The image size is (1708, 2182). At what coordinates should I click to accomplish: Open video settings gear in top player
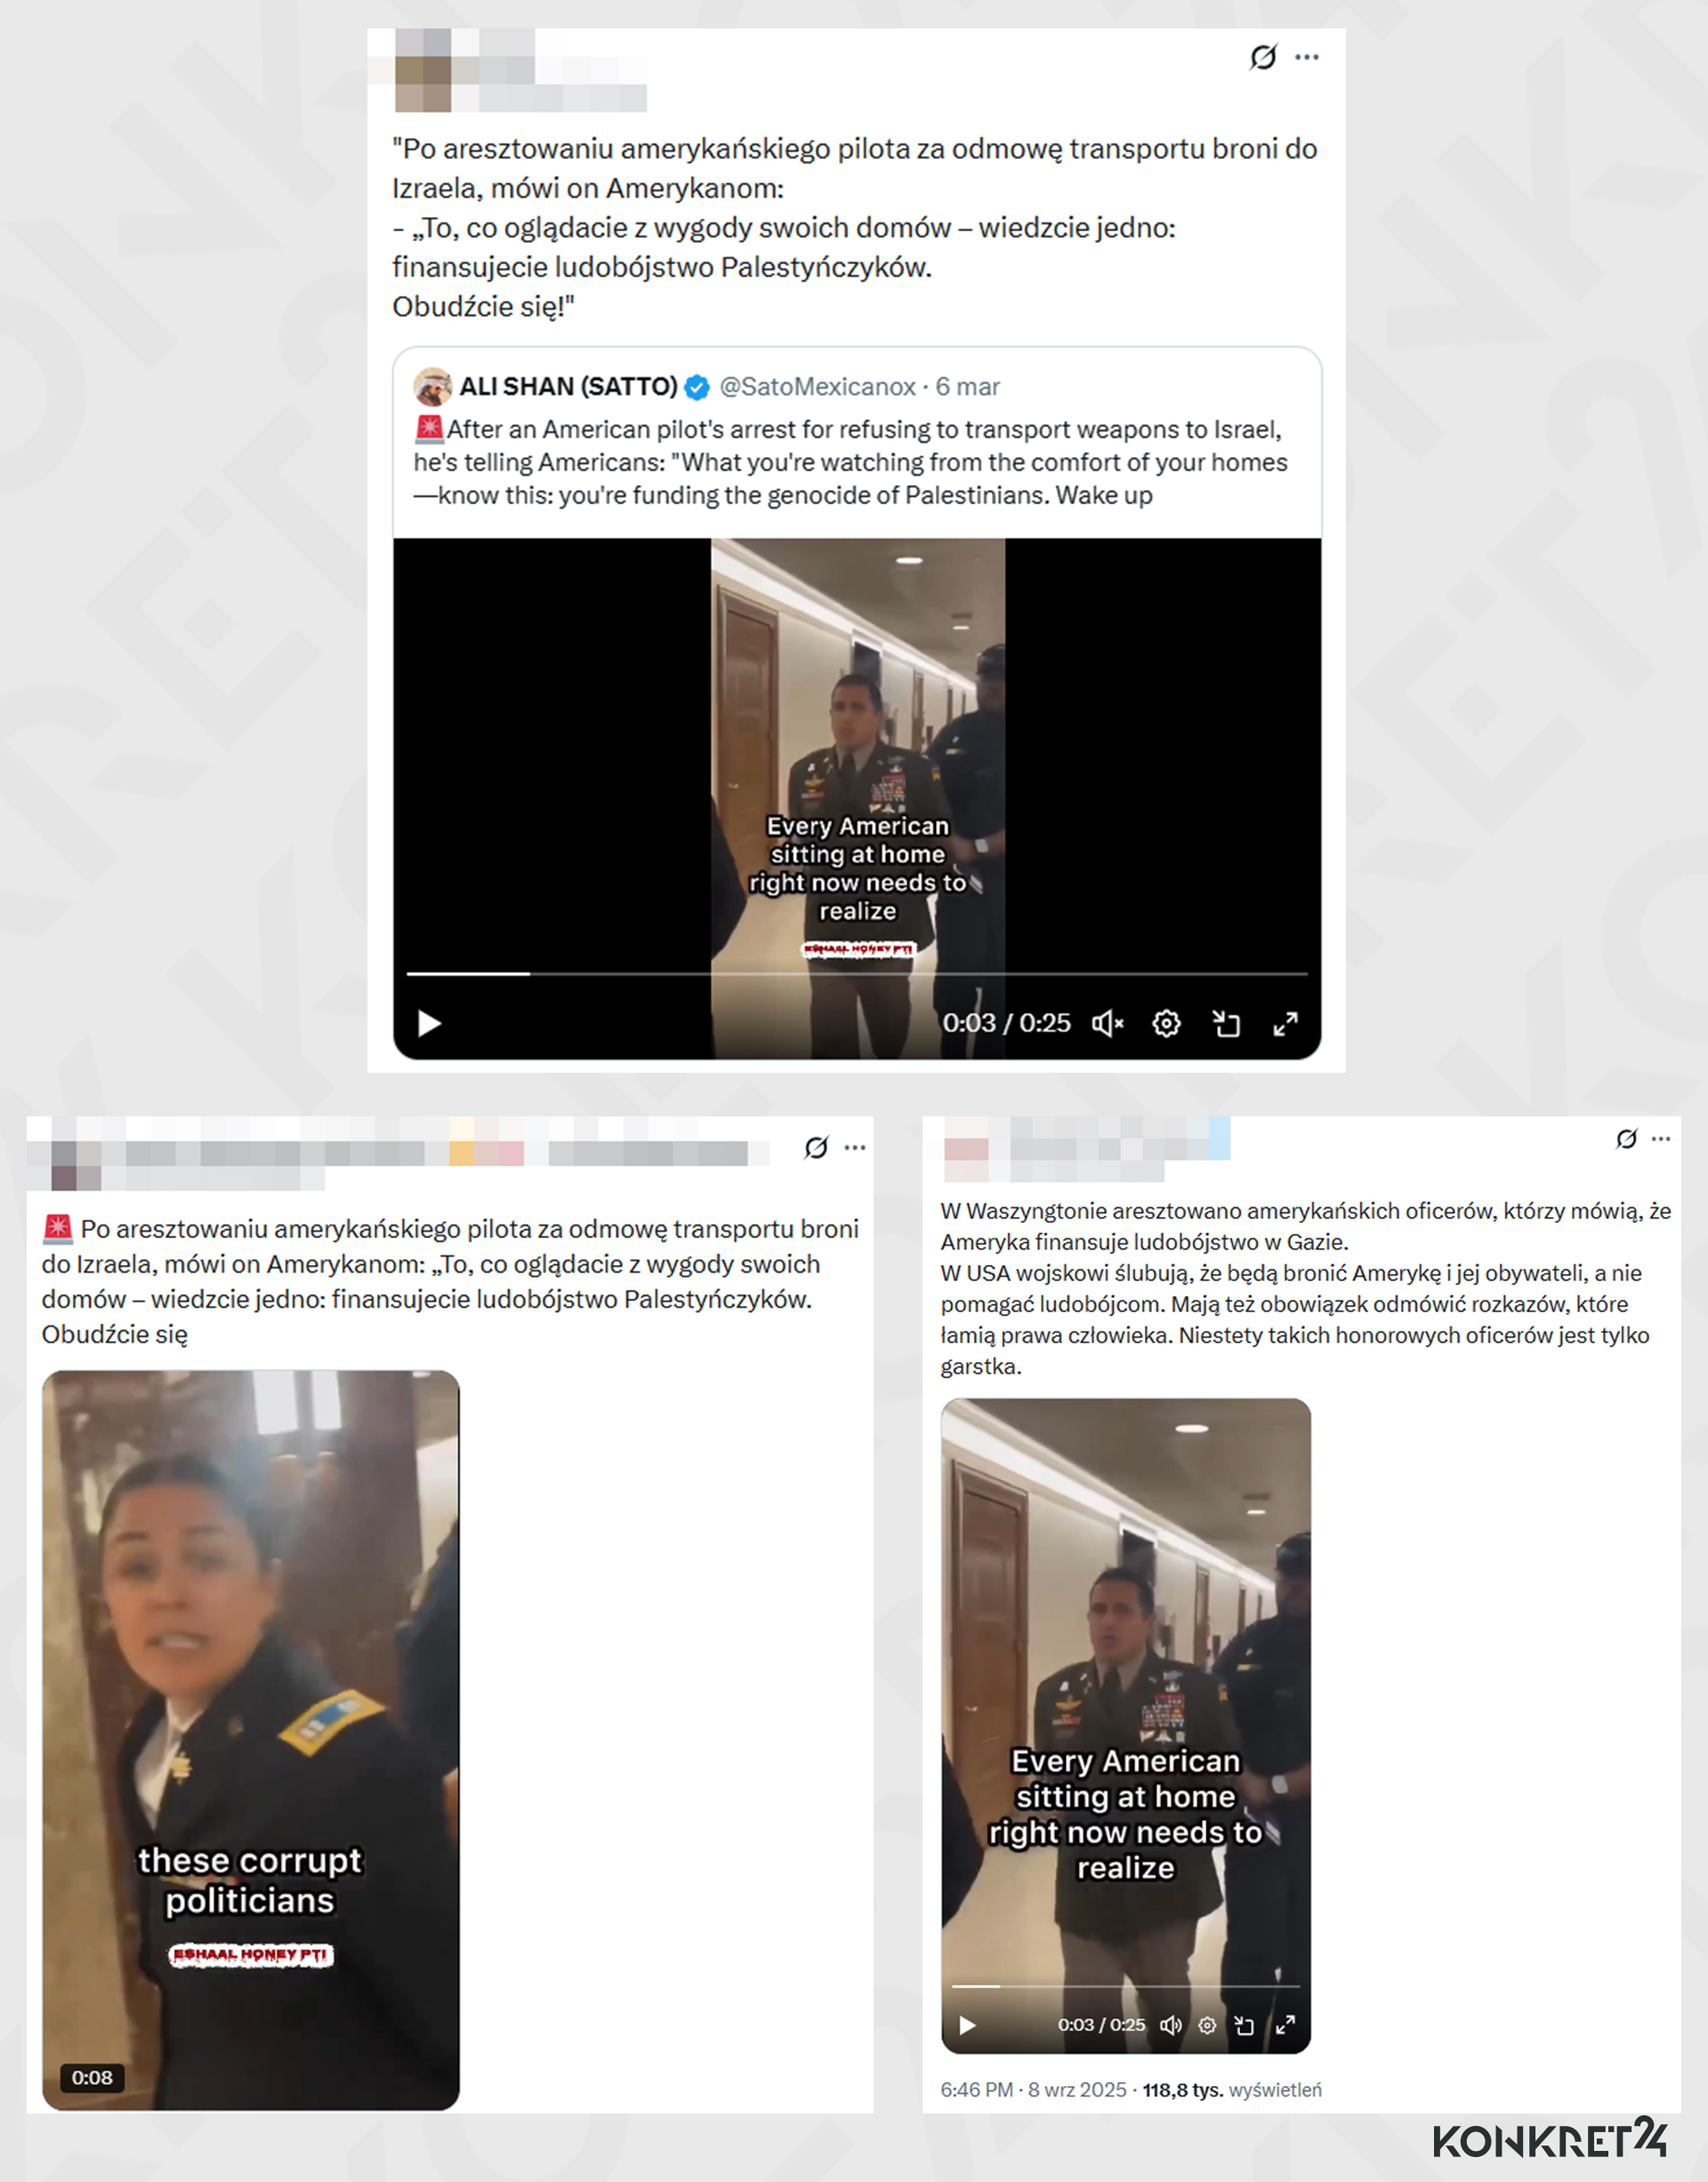click(1166, 1023)
